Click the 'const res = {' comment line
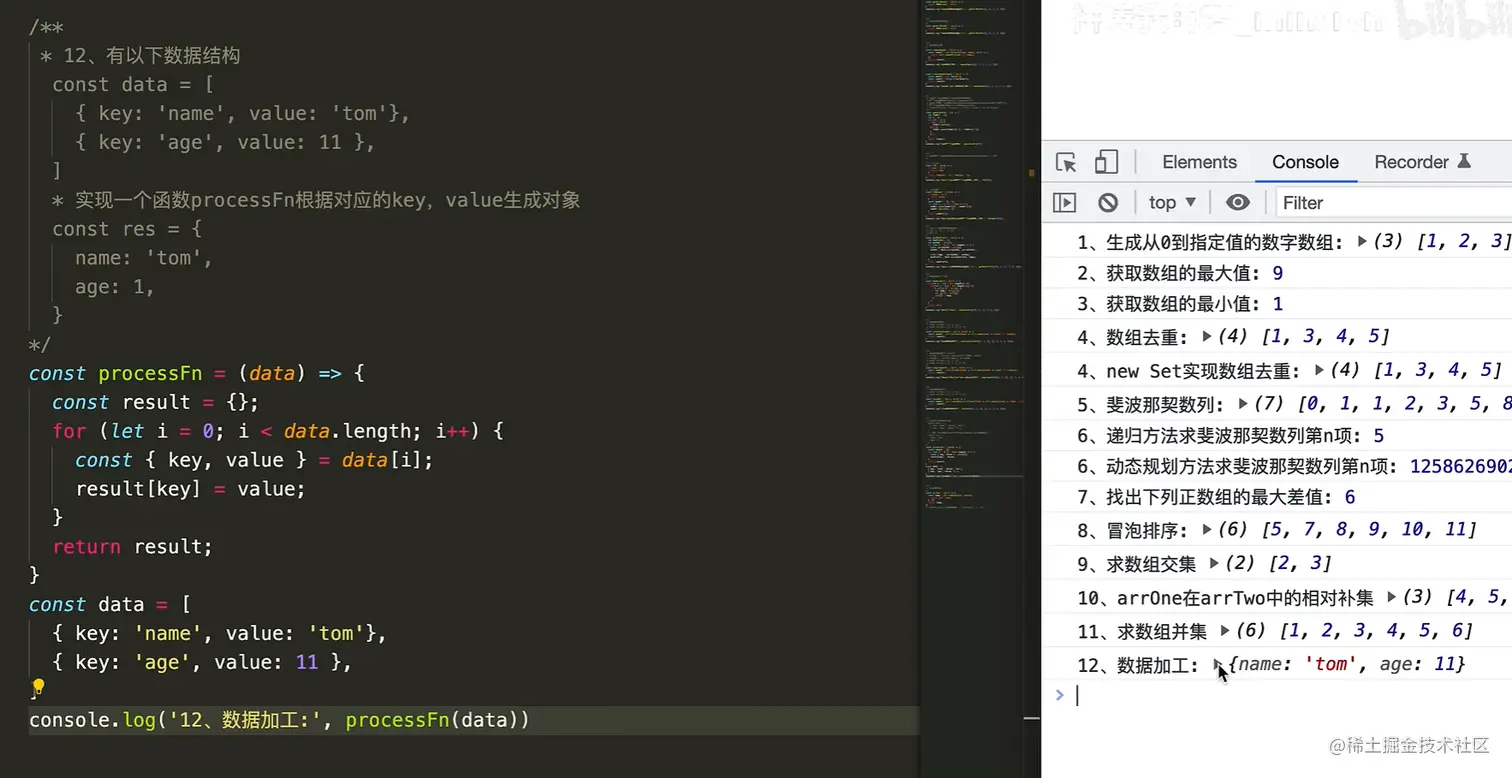This screenshot has width=1512, height=778. click(127, 229)
